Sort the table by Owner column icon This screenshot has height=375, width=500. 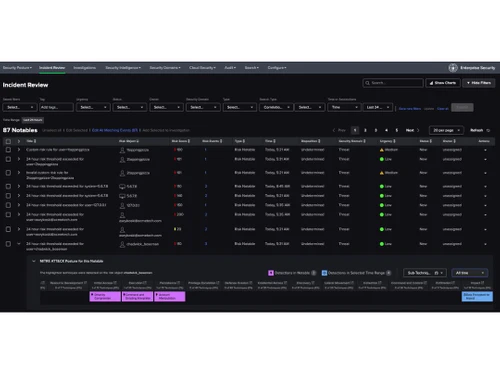pyautogui.click(x=454, y=141)
